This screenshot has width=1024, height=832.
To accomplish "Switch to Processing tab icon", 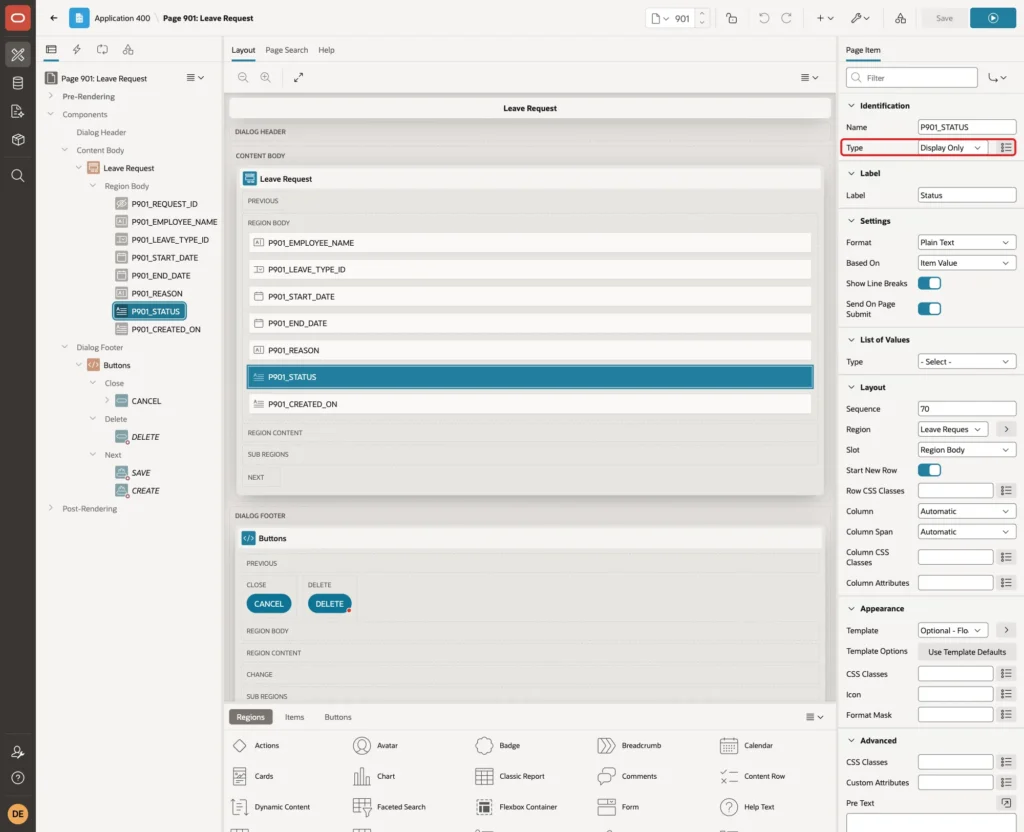I will (x=103, y=50).
